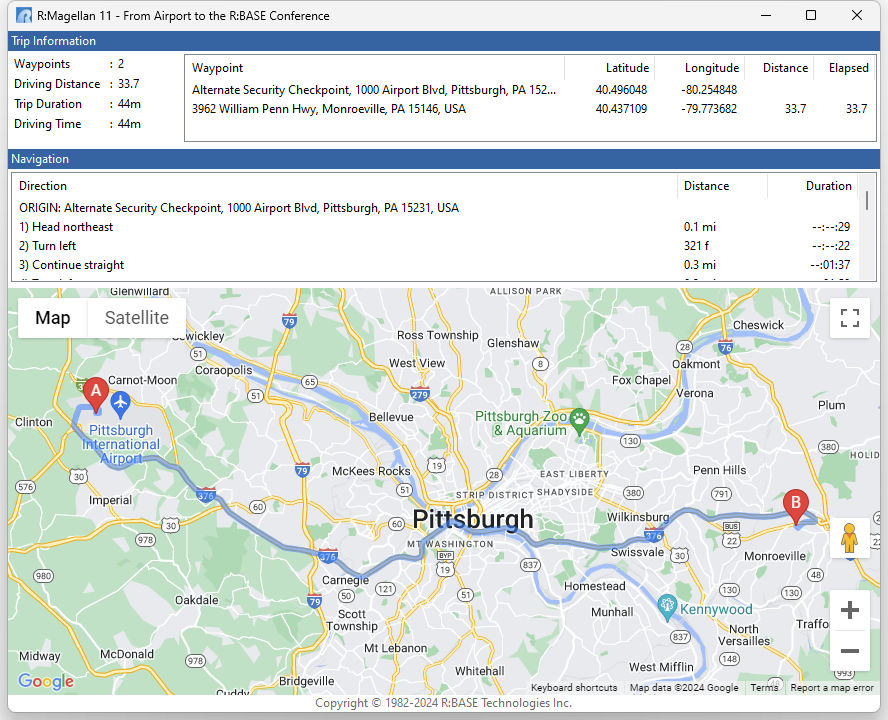
Task: Click Report a map error
Action: (831, 687)
